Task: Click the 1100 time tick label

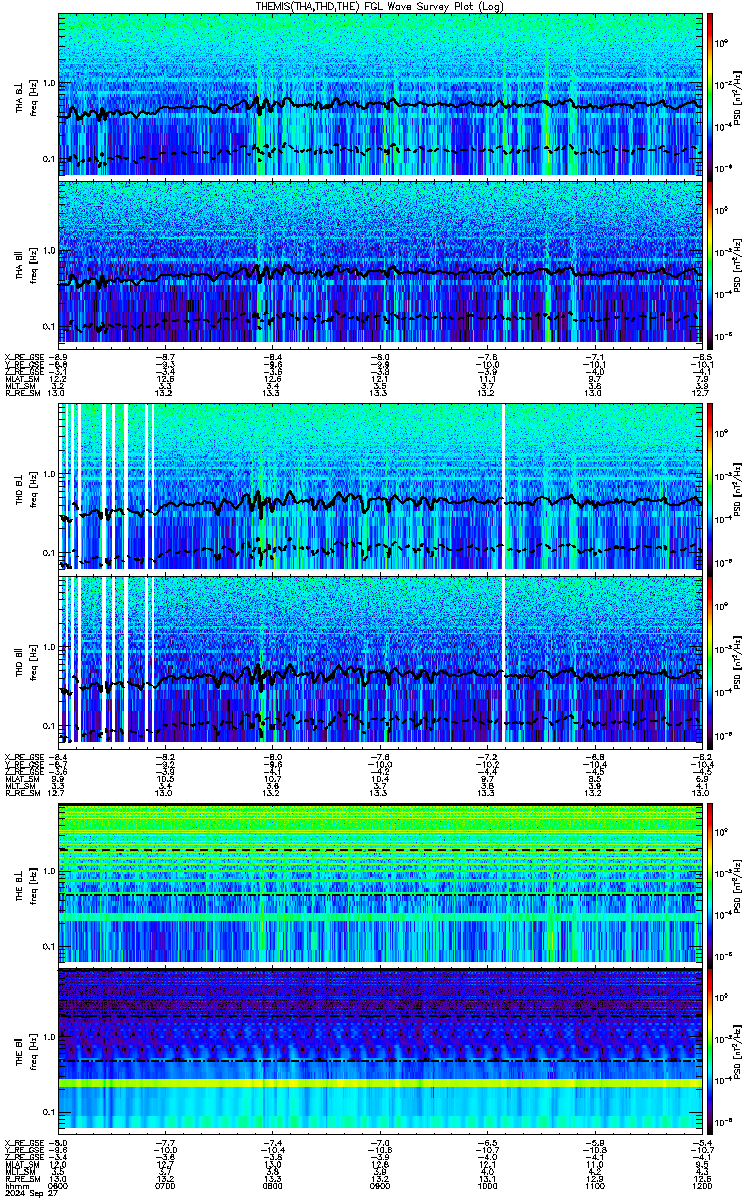Action: coord(593,1184)
